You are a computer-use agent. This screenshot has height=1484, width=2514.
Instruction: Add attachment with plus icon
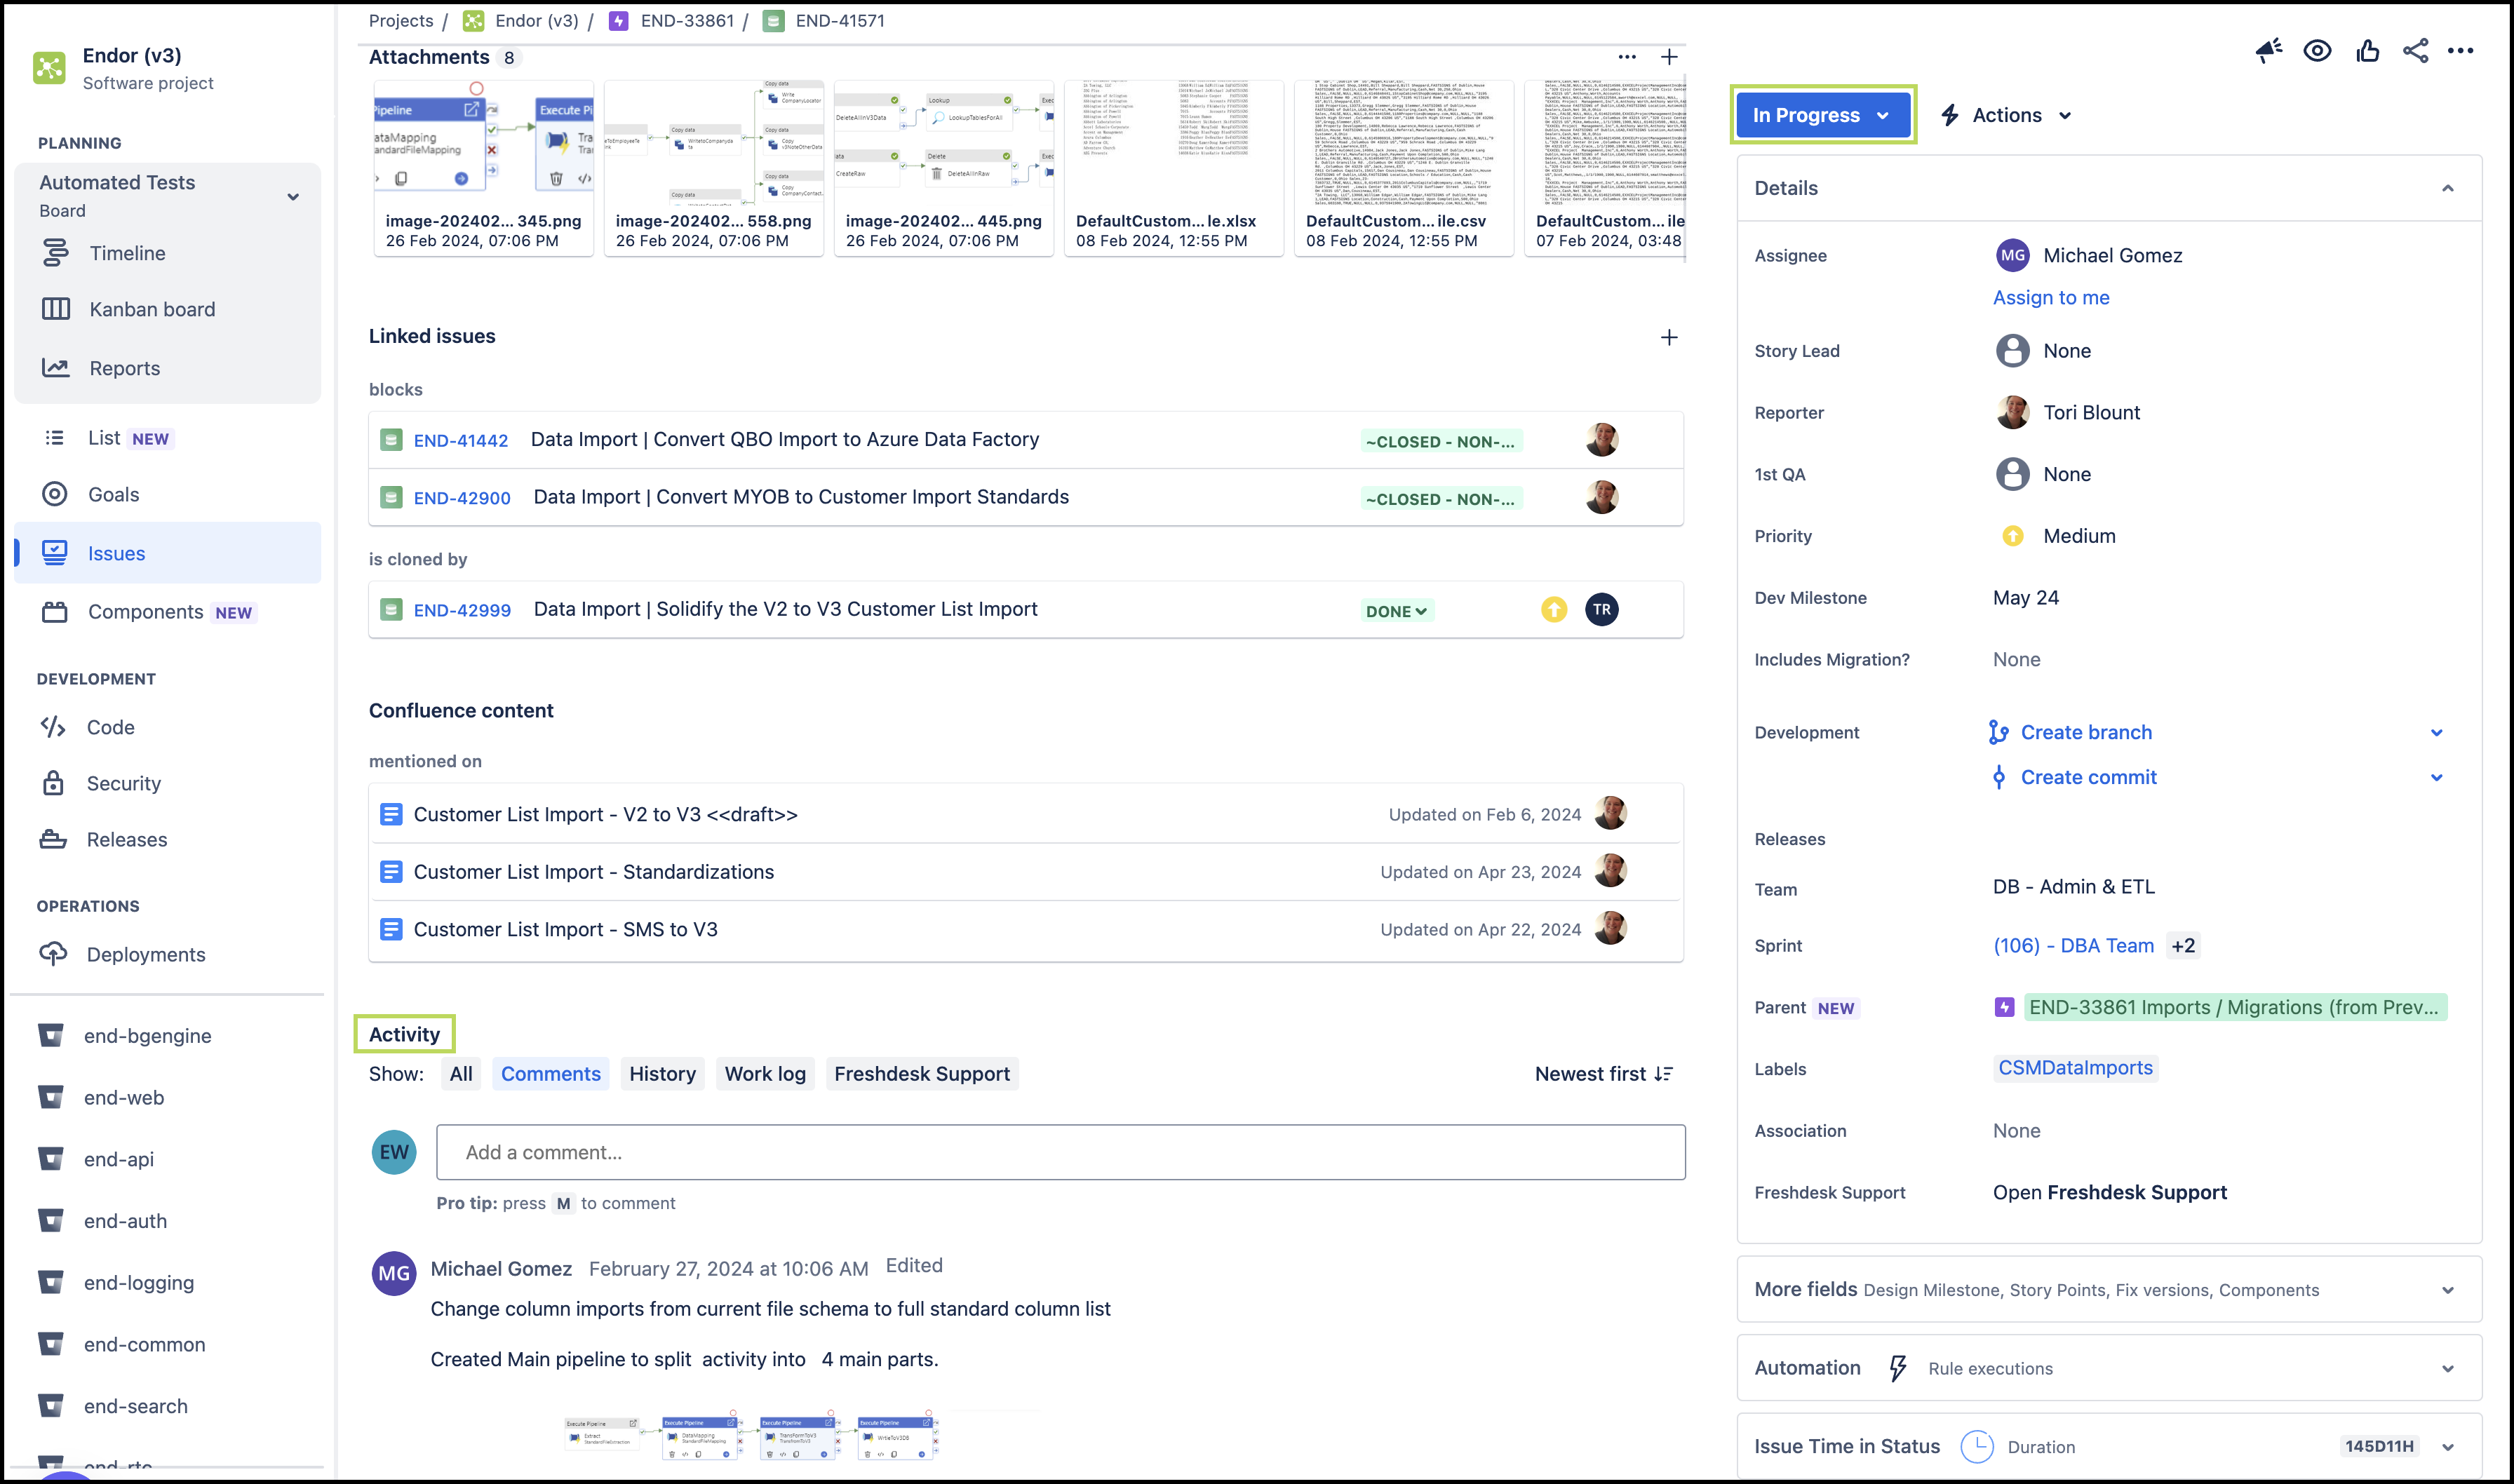coord(1669,57)
